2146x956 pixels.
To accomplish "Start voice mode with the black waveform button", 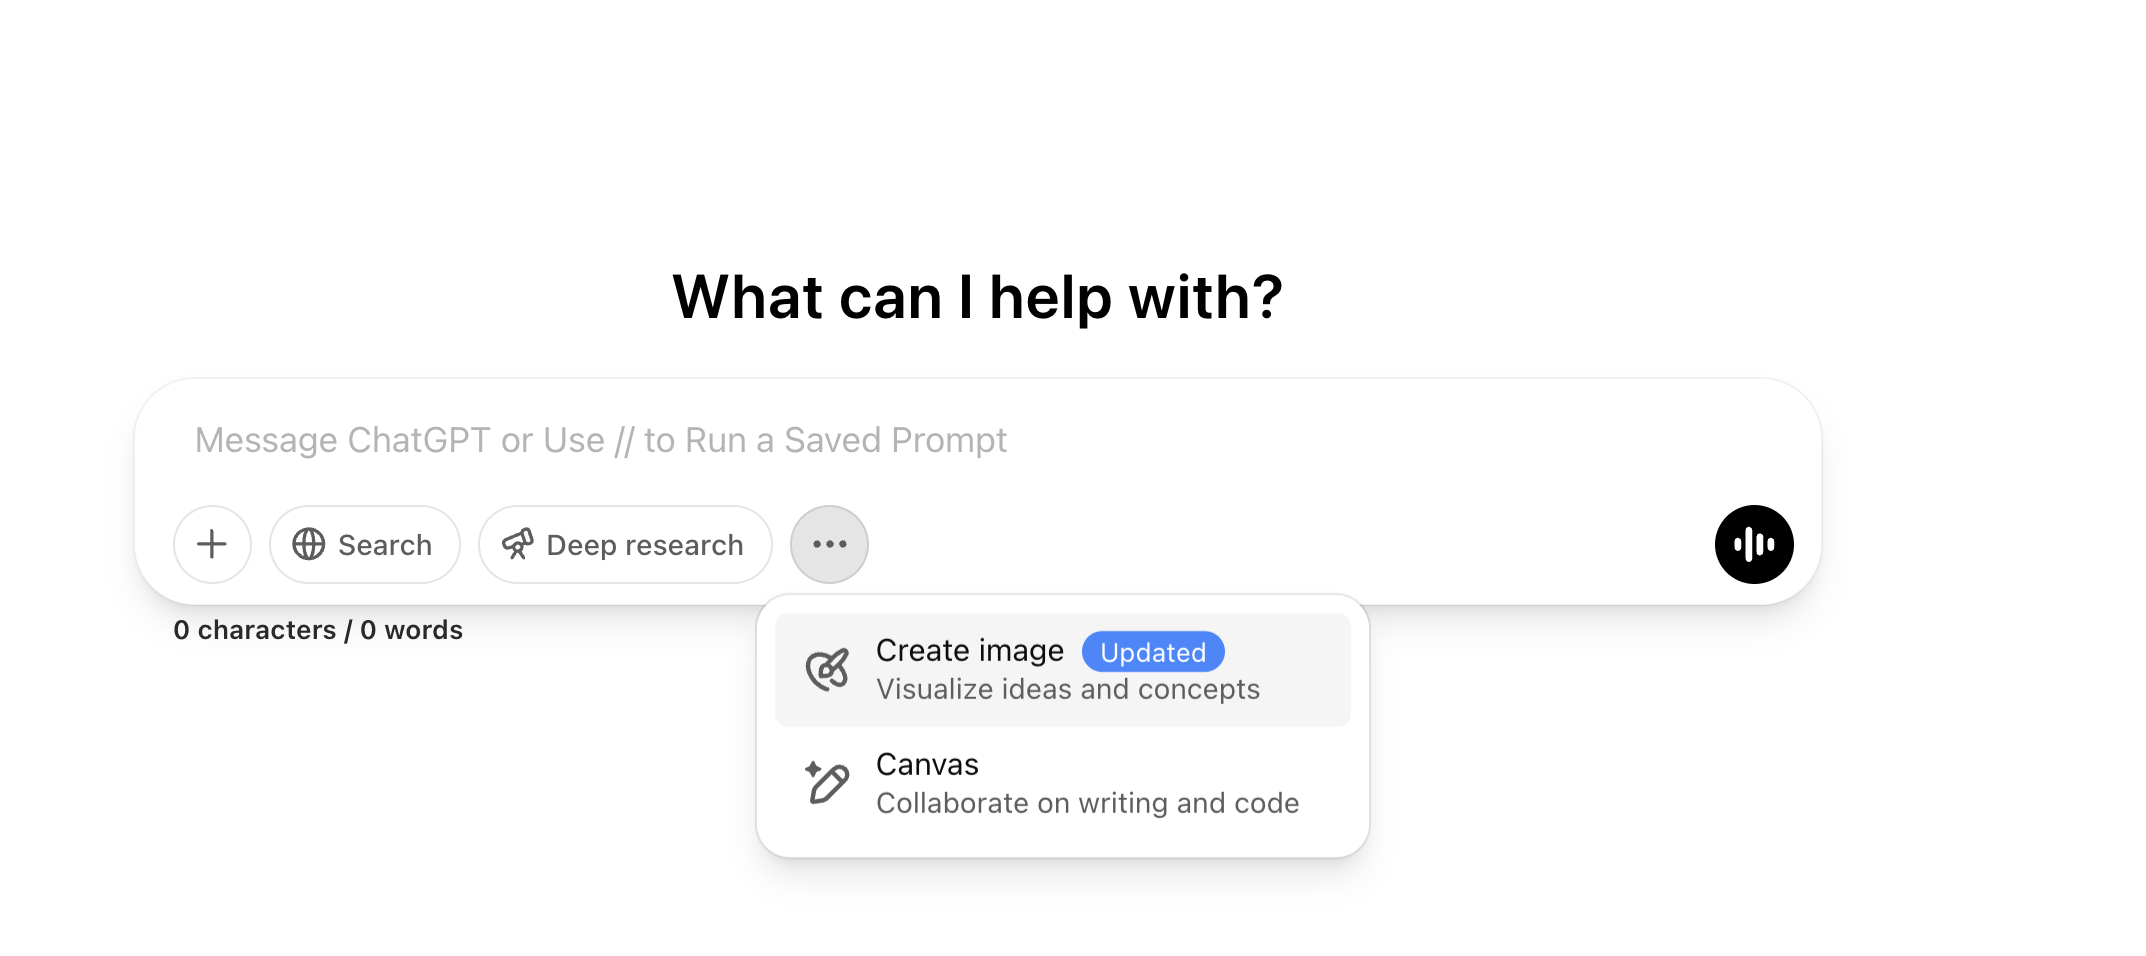I will coord(1754,544).
